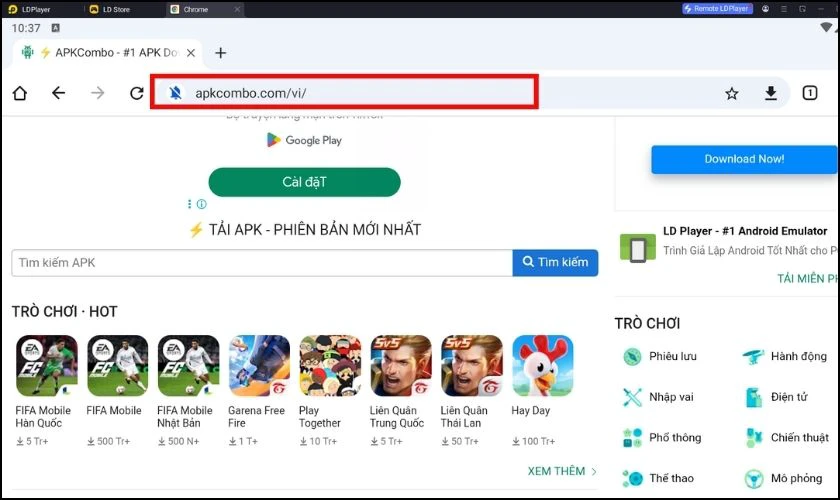
Task: Open FIFA Mobile 500 Tr+ game icon
Action: pos(117,366)
